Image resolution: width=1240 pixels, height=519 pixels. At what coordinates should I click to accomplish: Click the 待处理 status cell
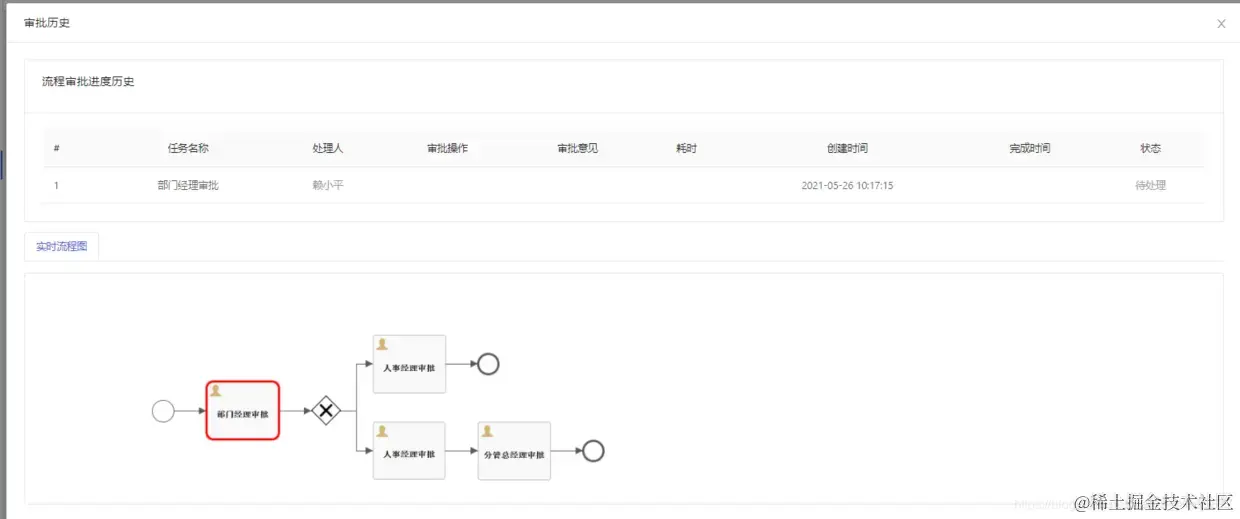[1150, 185]
